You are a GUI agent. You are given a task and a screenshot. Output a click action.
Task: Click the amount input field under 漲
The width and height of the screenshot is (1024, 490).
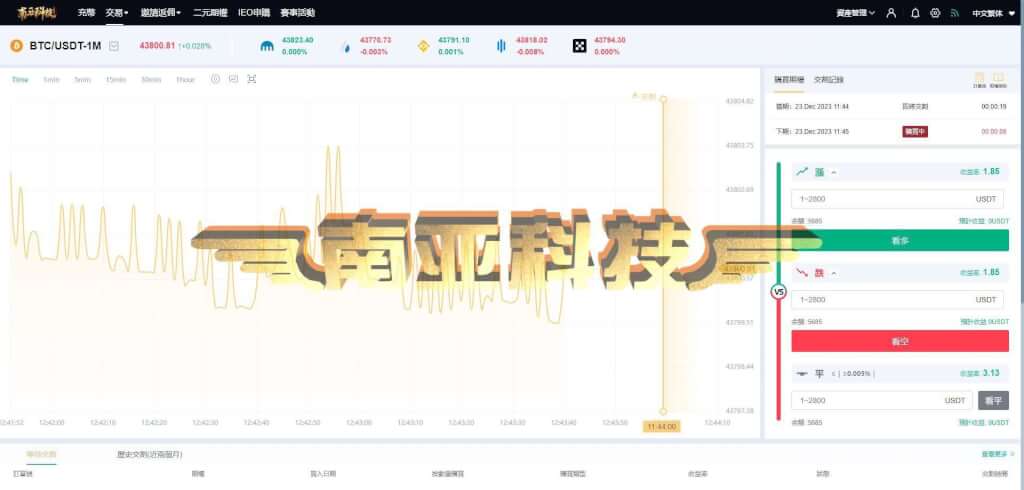897,199
